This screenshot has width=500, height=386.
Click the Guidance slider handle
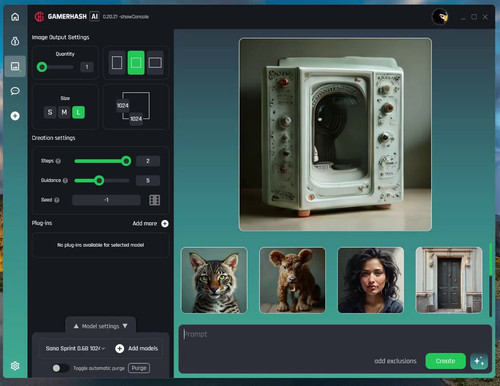tap(99, 180)
